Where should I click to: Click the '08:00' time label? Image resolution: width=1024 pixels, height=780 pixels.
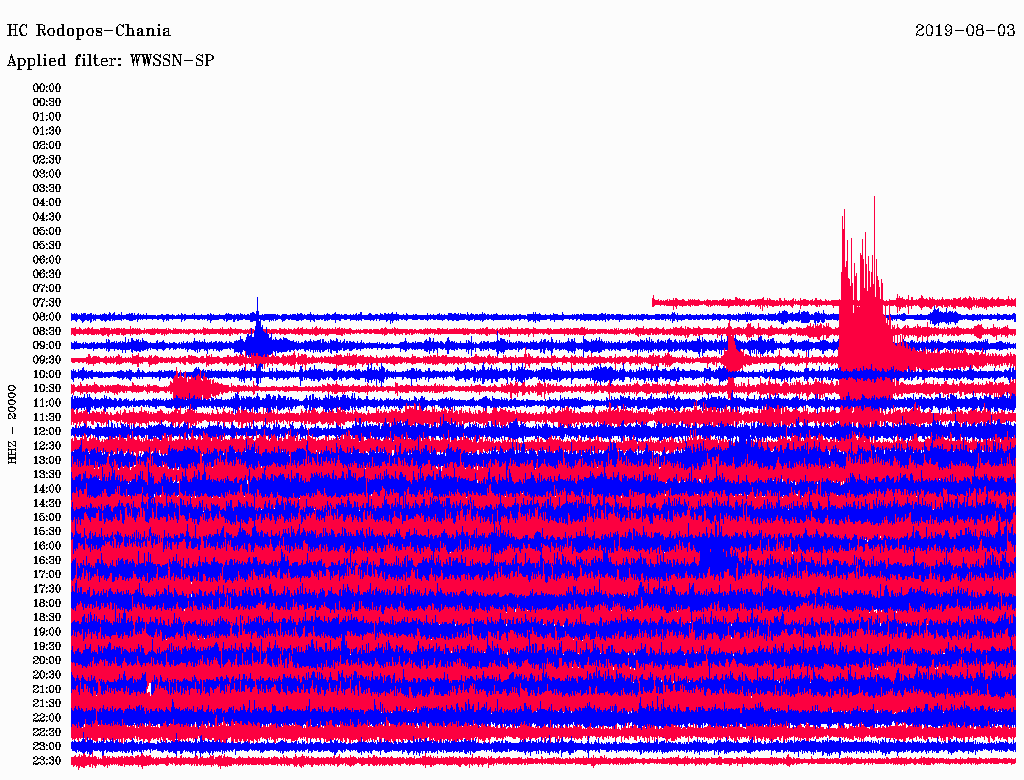47,317
